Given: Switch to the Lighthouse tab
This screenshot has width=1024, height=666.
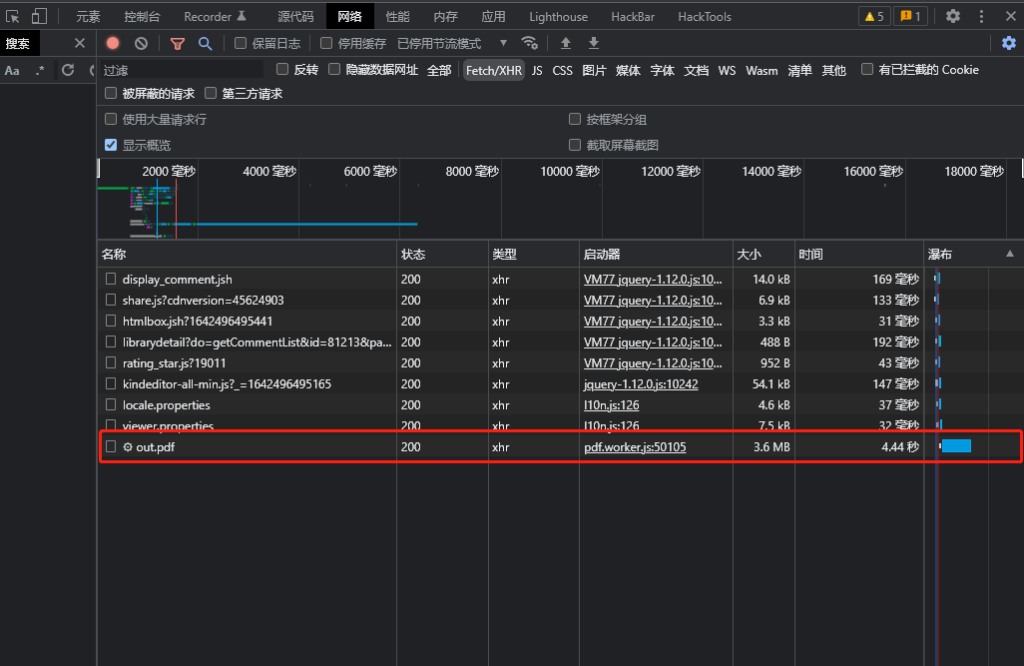Looking at the screenshot, I should pyautogui.click(x=558, y=16).
